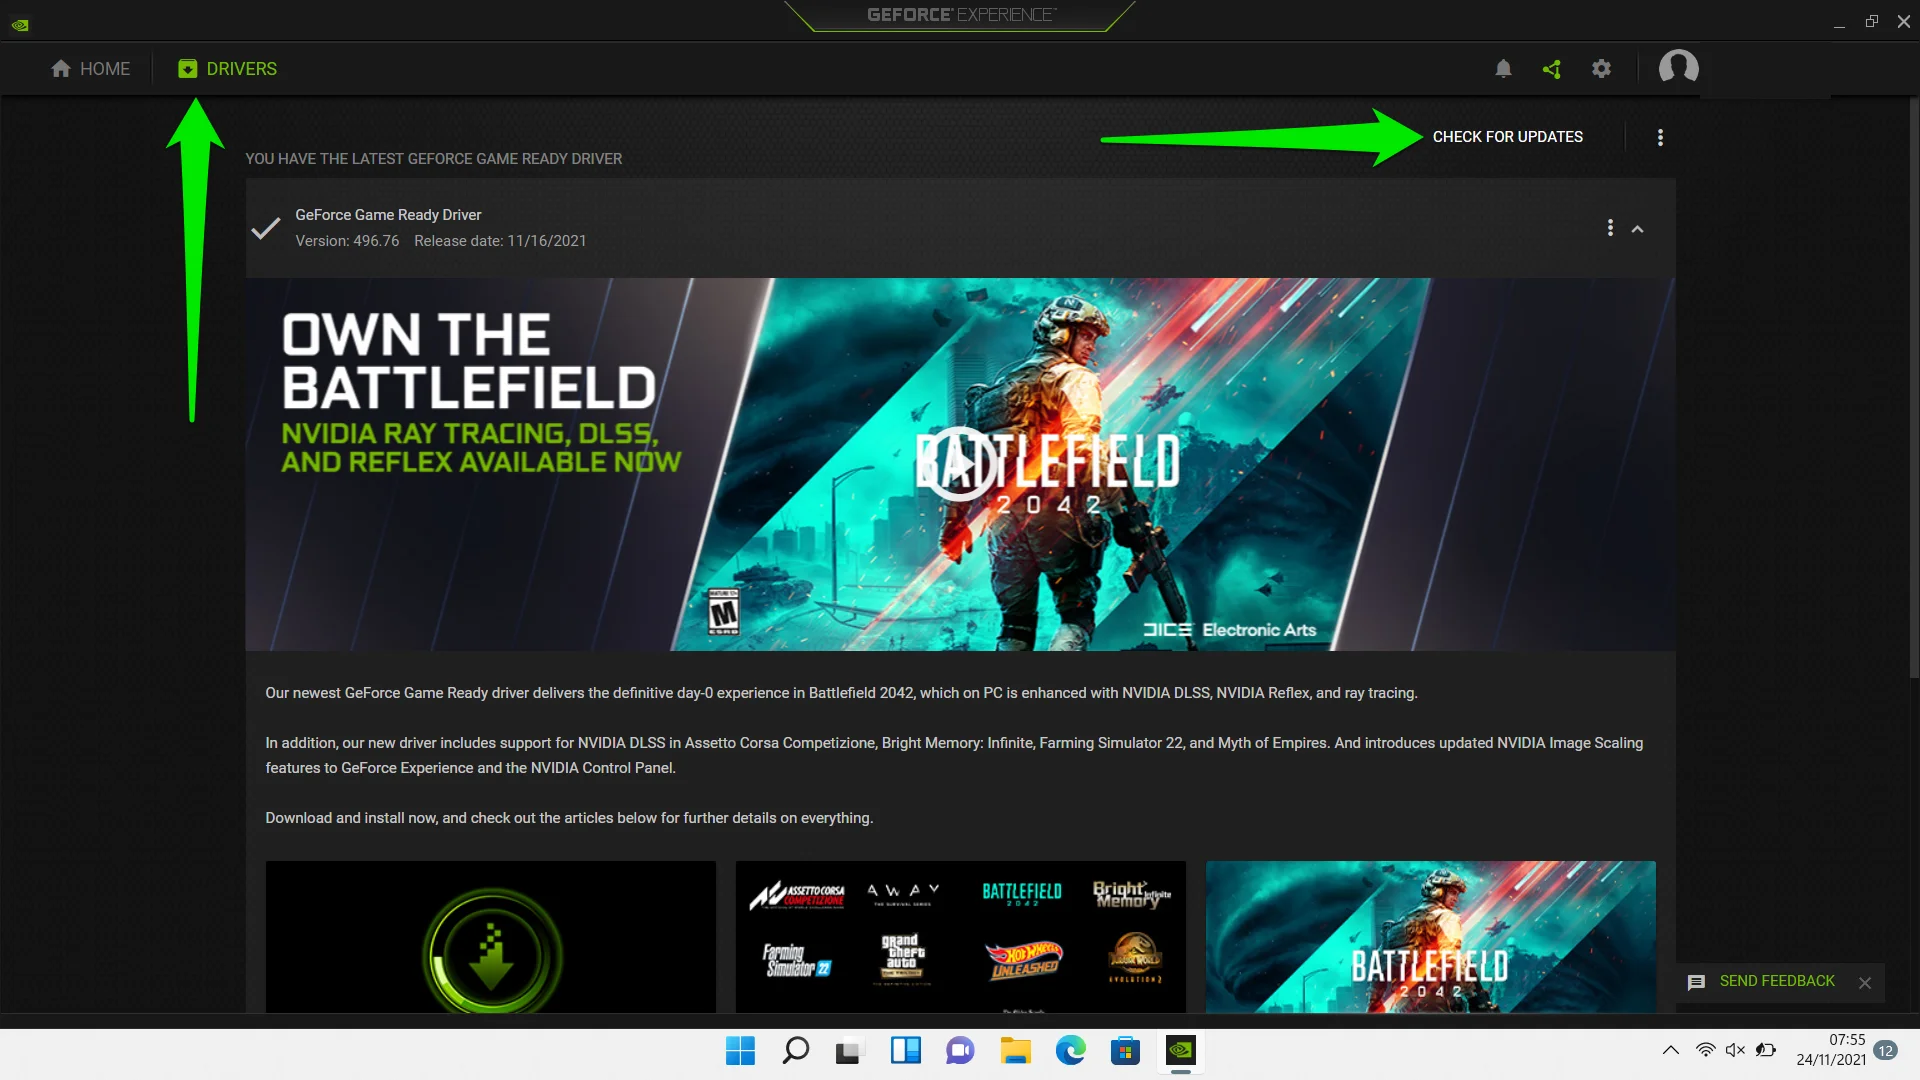Click CHECK FOR UPDATES button
This screenshot has width=1920, height=1080.
pyautogui.click(x=1507, y=136)
